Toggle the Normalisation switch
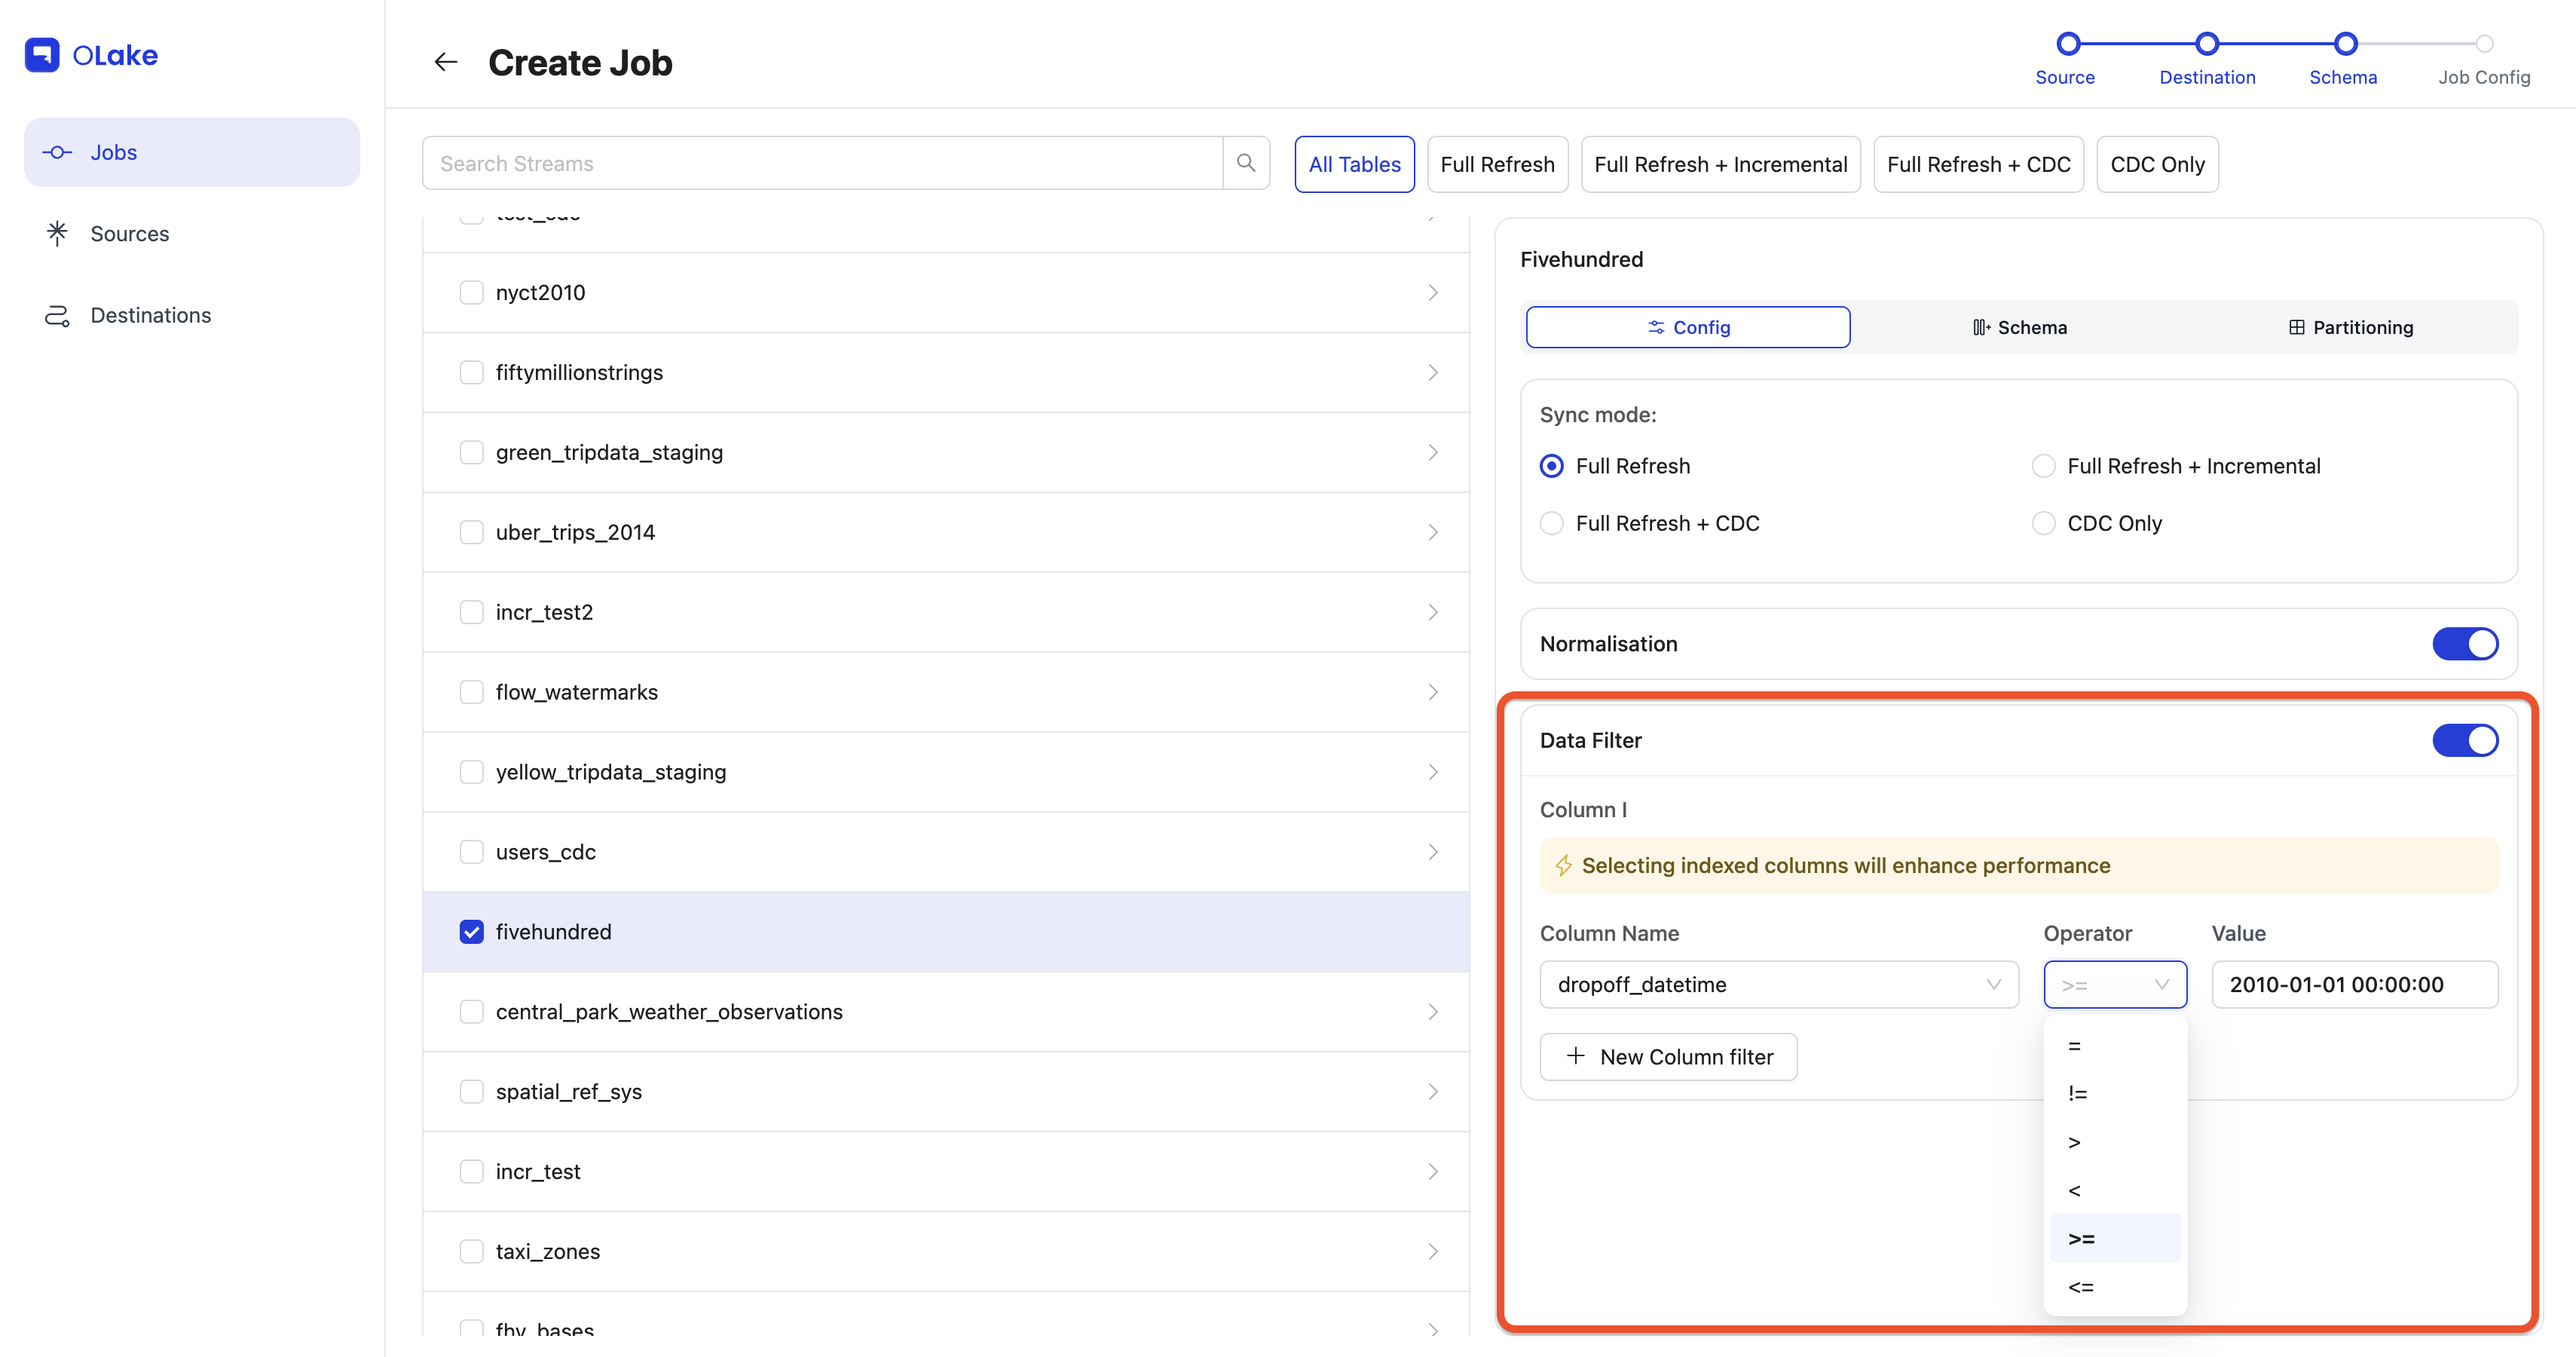Image resolution: width=2576 pixels, height=1357 pixels. 2465,644
